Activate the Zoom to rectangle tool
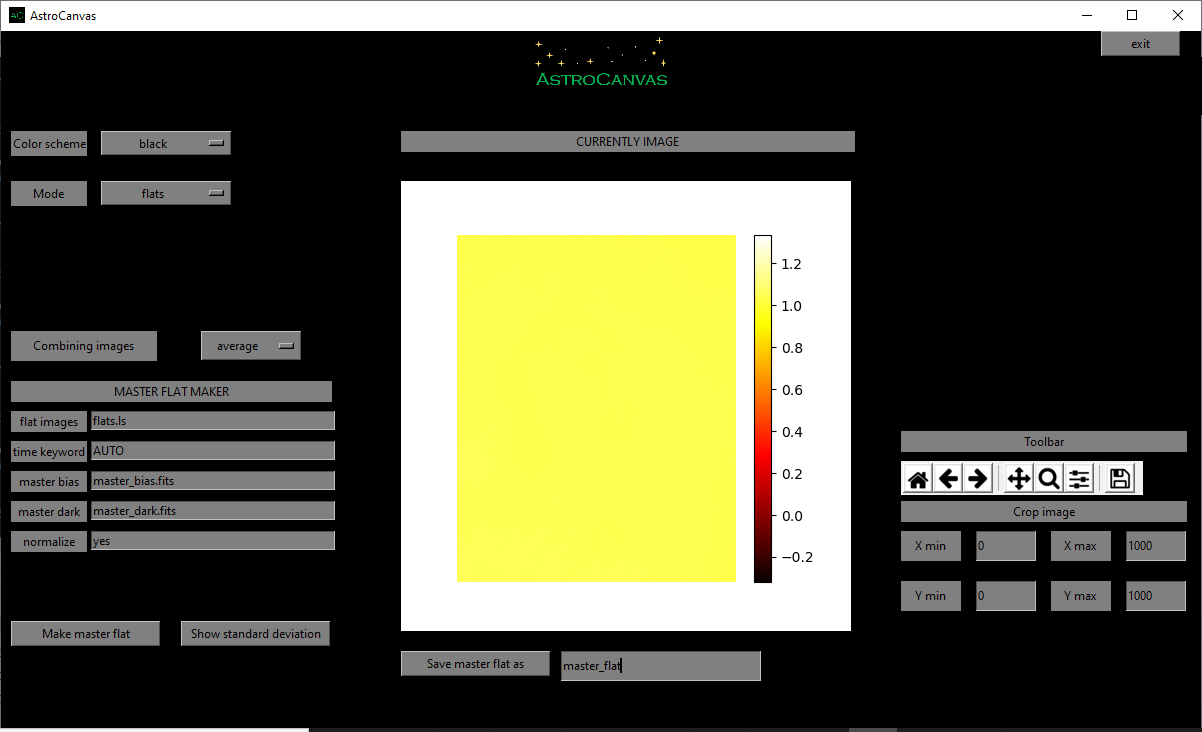The image size is (1202, 732). (1049, 479)
